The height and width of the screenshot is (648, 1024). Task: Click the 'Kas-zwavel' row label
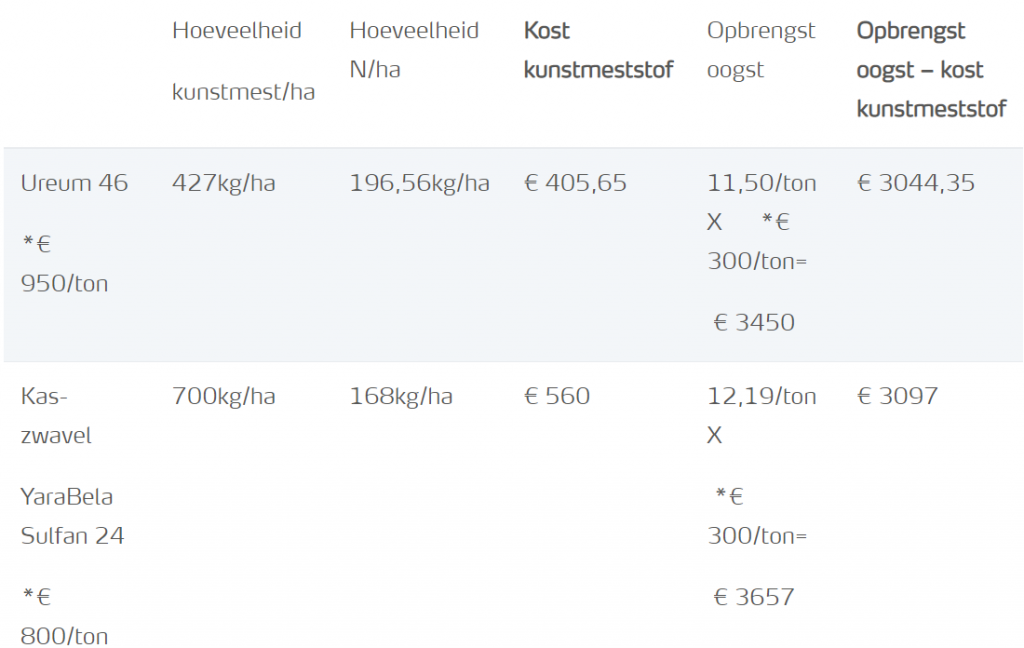[x=56, y=416]
